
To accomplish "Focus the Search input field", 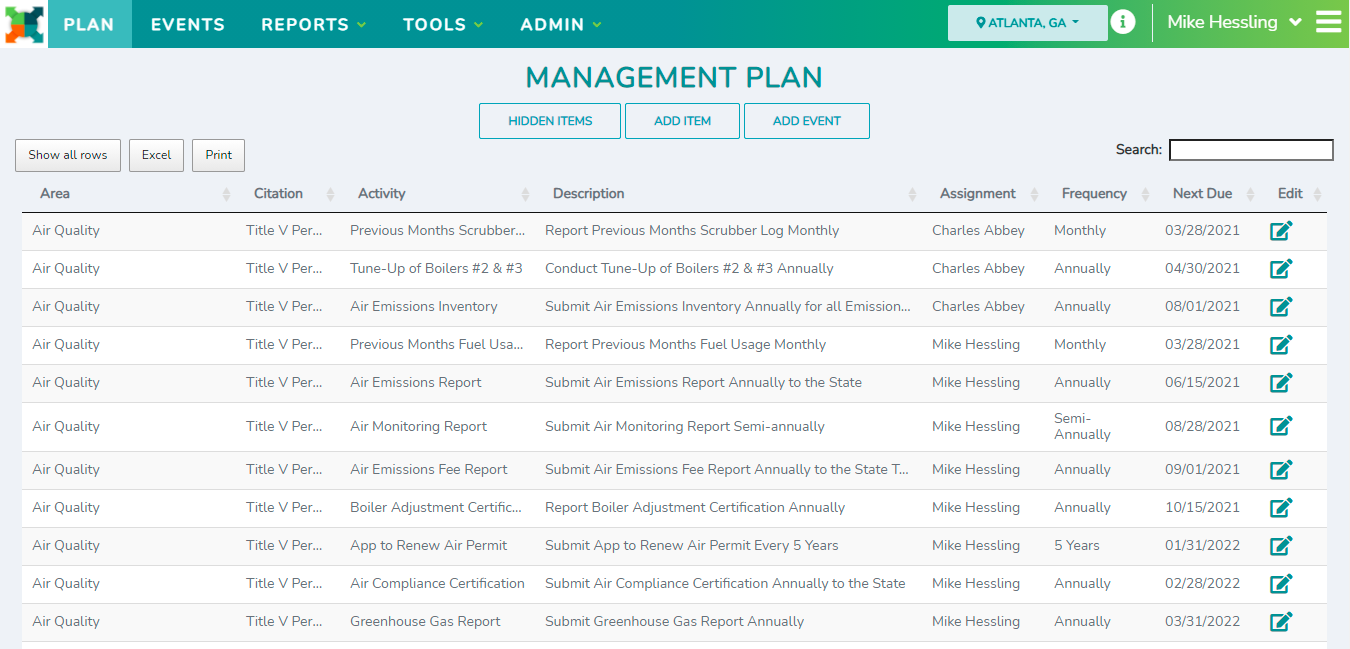I will [1251, 150].
